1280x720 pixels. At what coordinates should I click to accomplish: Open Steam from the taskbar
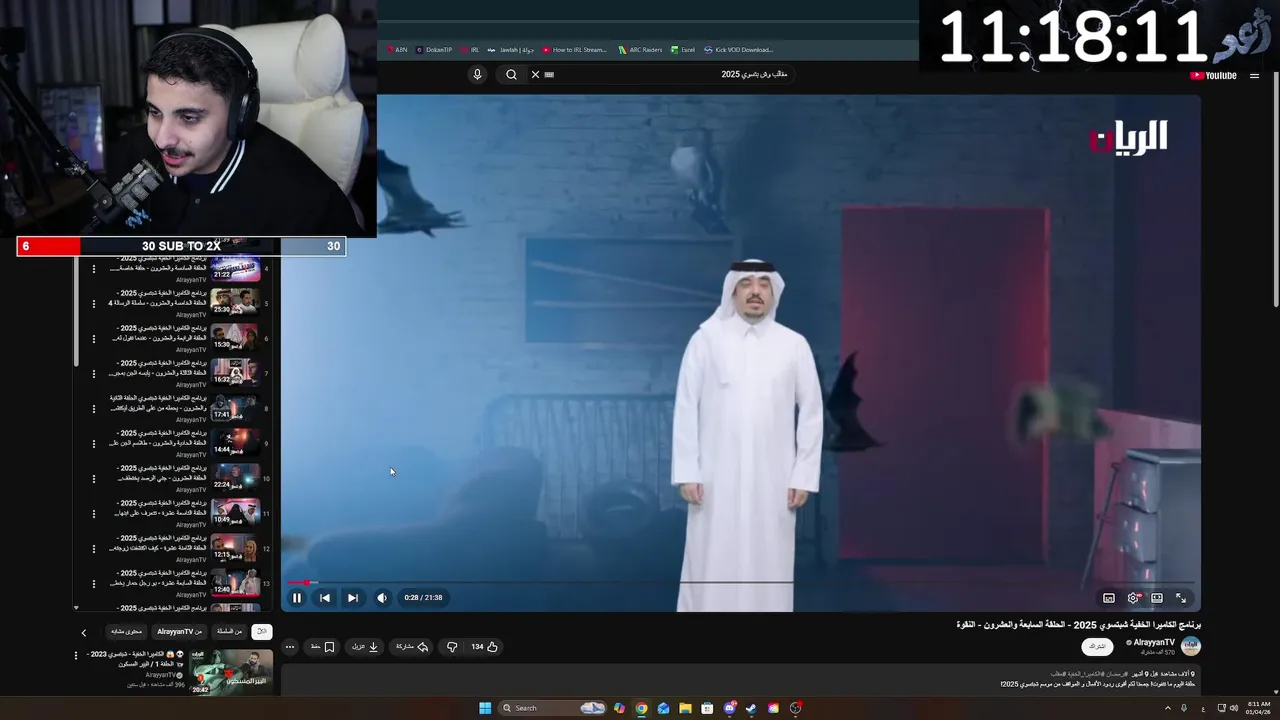click(751, 708)
